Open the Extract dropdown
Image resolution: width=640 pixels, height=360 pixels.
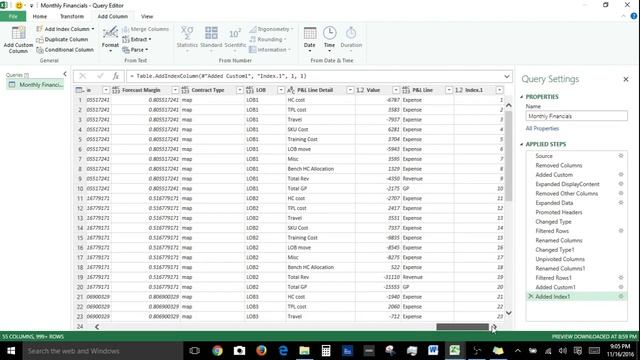click(137, 39)
